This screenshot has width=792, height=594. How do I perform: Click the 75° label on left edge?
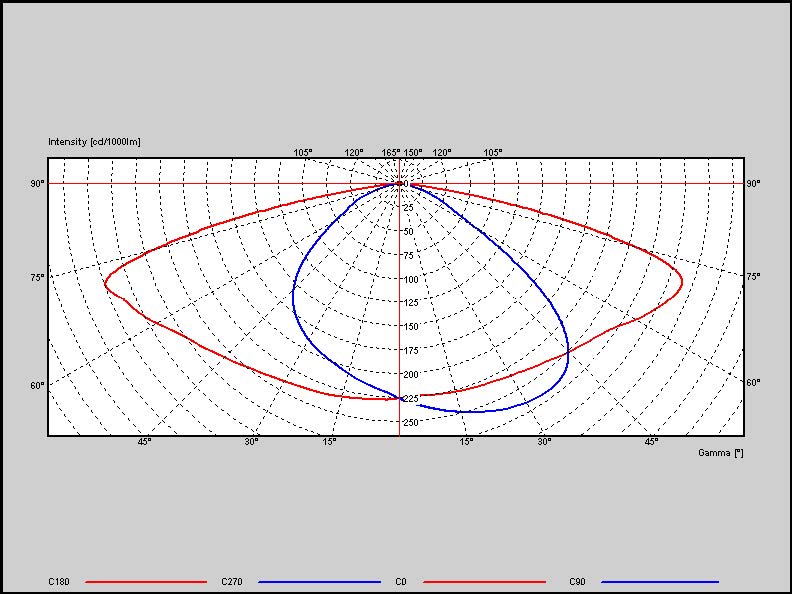click(37, 277)
